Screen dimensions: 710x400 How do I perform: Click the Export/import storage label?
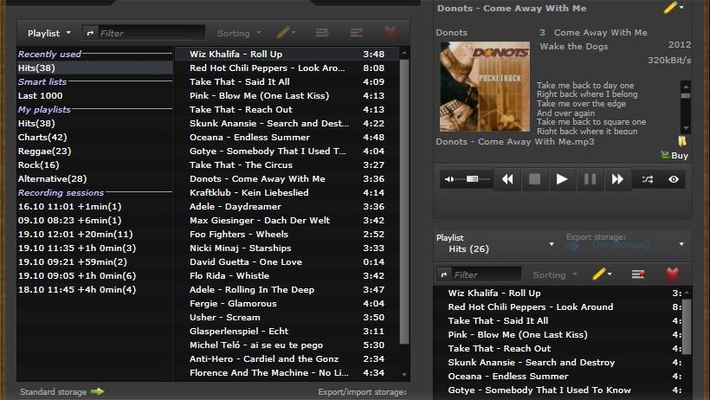pyautogui.click(x=362, y=392)
